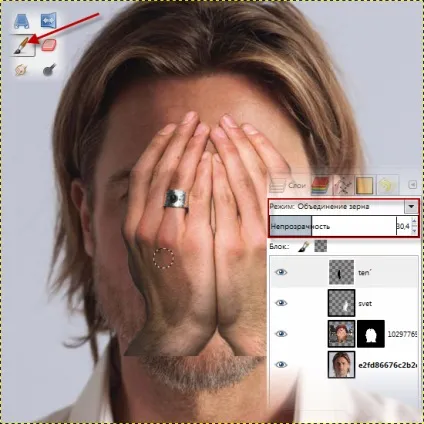
Task: Select the ten' layer thumbnail
Action: tap(341, 272)
